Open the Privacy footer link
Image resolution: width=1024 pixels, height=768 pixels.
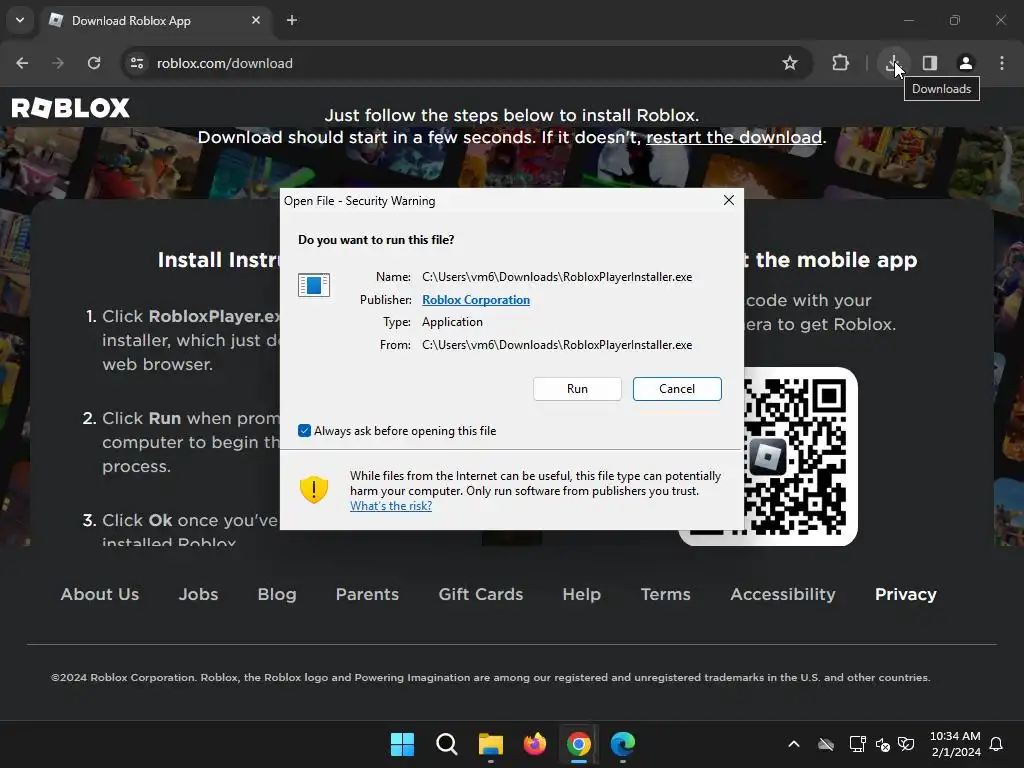click(x=905, y=594)
